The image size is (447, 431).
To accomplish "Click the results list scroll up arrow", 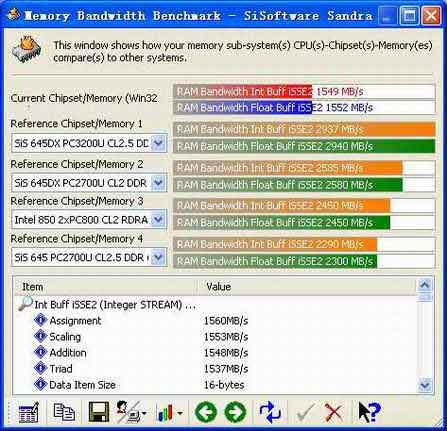I will click(425, 285).
